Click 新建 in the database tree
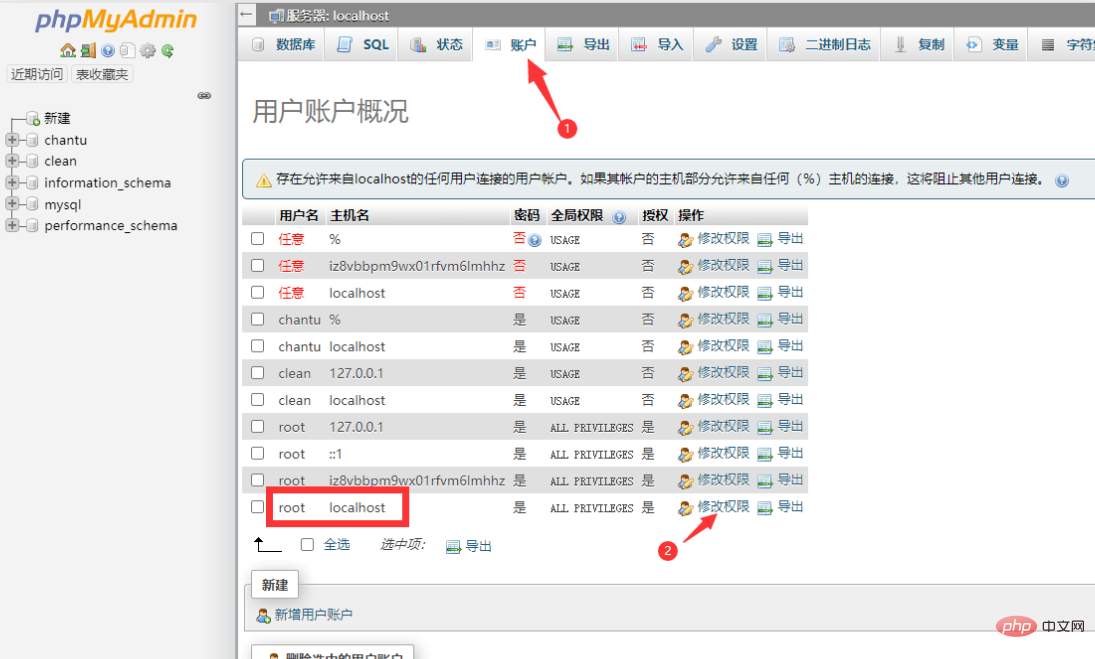The width and height of the screenshot is (1095, 659). pyautogui.click(x=57, y=118)
